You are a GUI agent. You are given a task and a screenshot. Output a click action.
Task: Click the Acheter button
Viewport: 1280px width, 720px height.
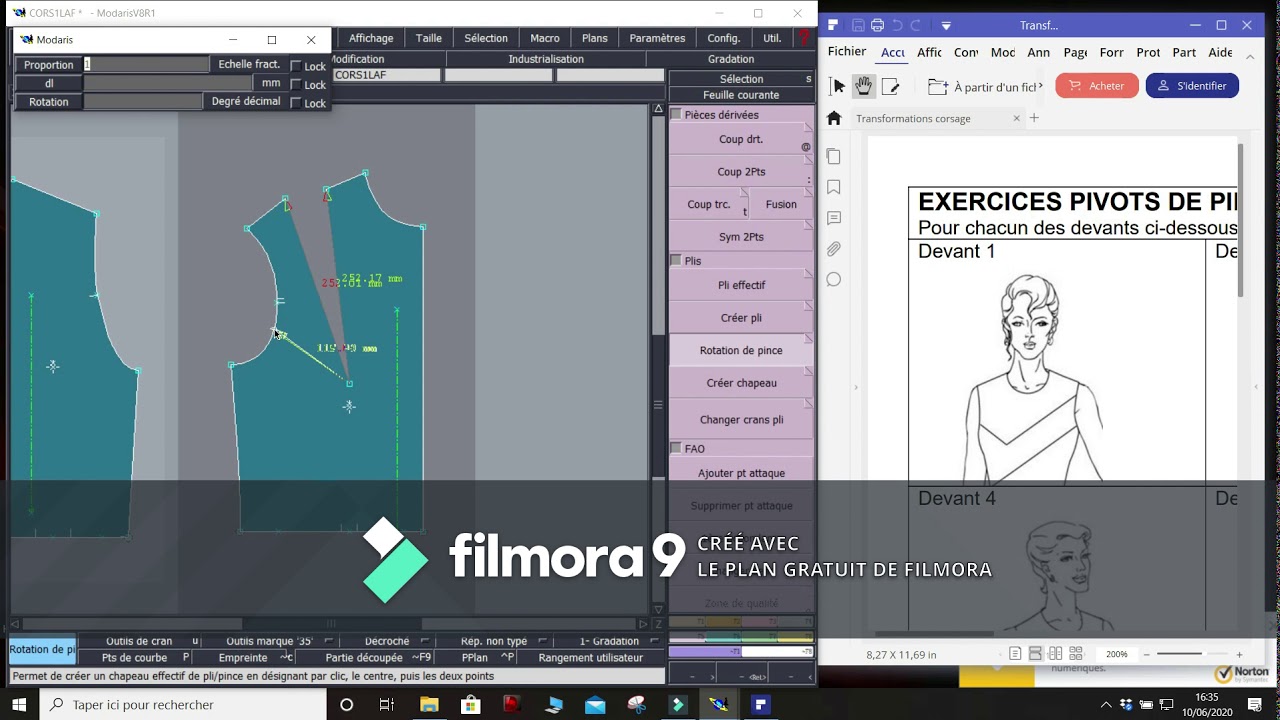tap(1097, 86)
